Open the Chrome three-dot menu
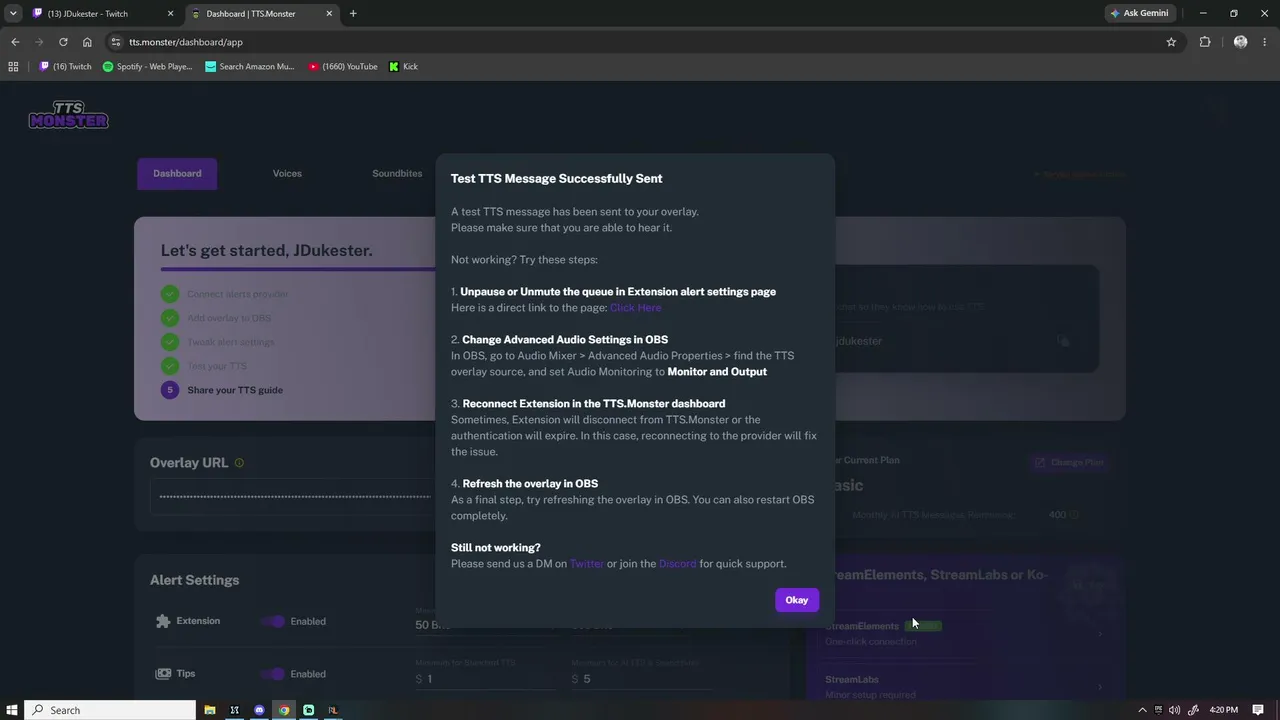Image resolution: width=1280 pixels, height=720 pixels. click(x=1264, y=42)
